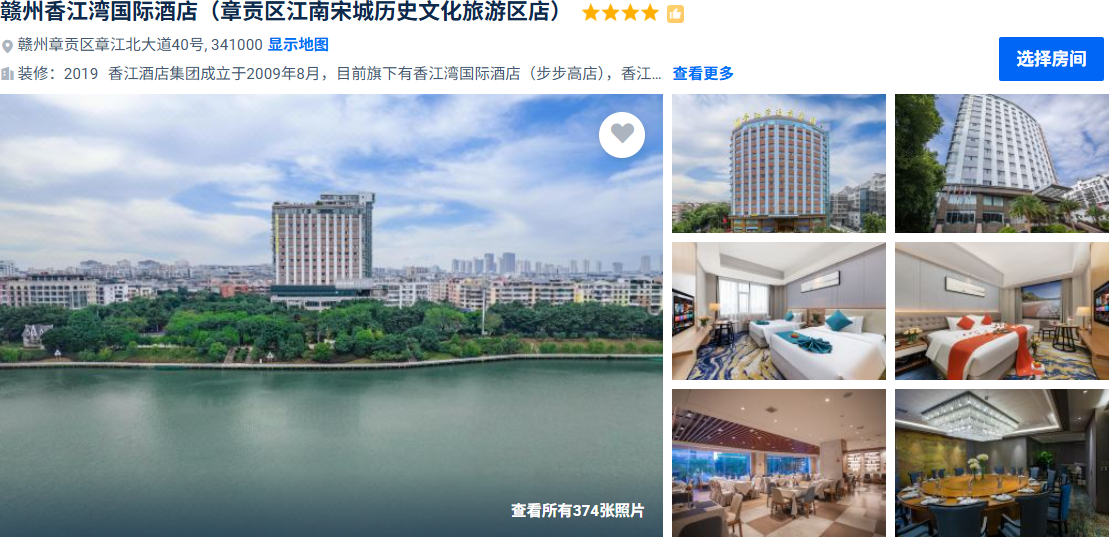1110x538 pixels.
Task: Click the 装修：2019 description text
Action: coord(58,73)
